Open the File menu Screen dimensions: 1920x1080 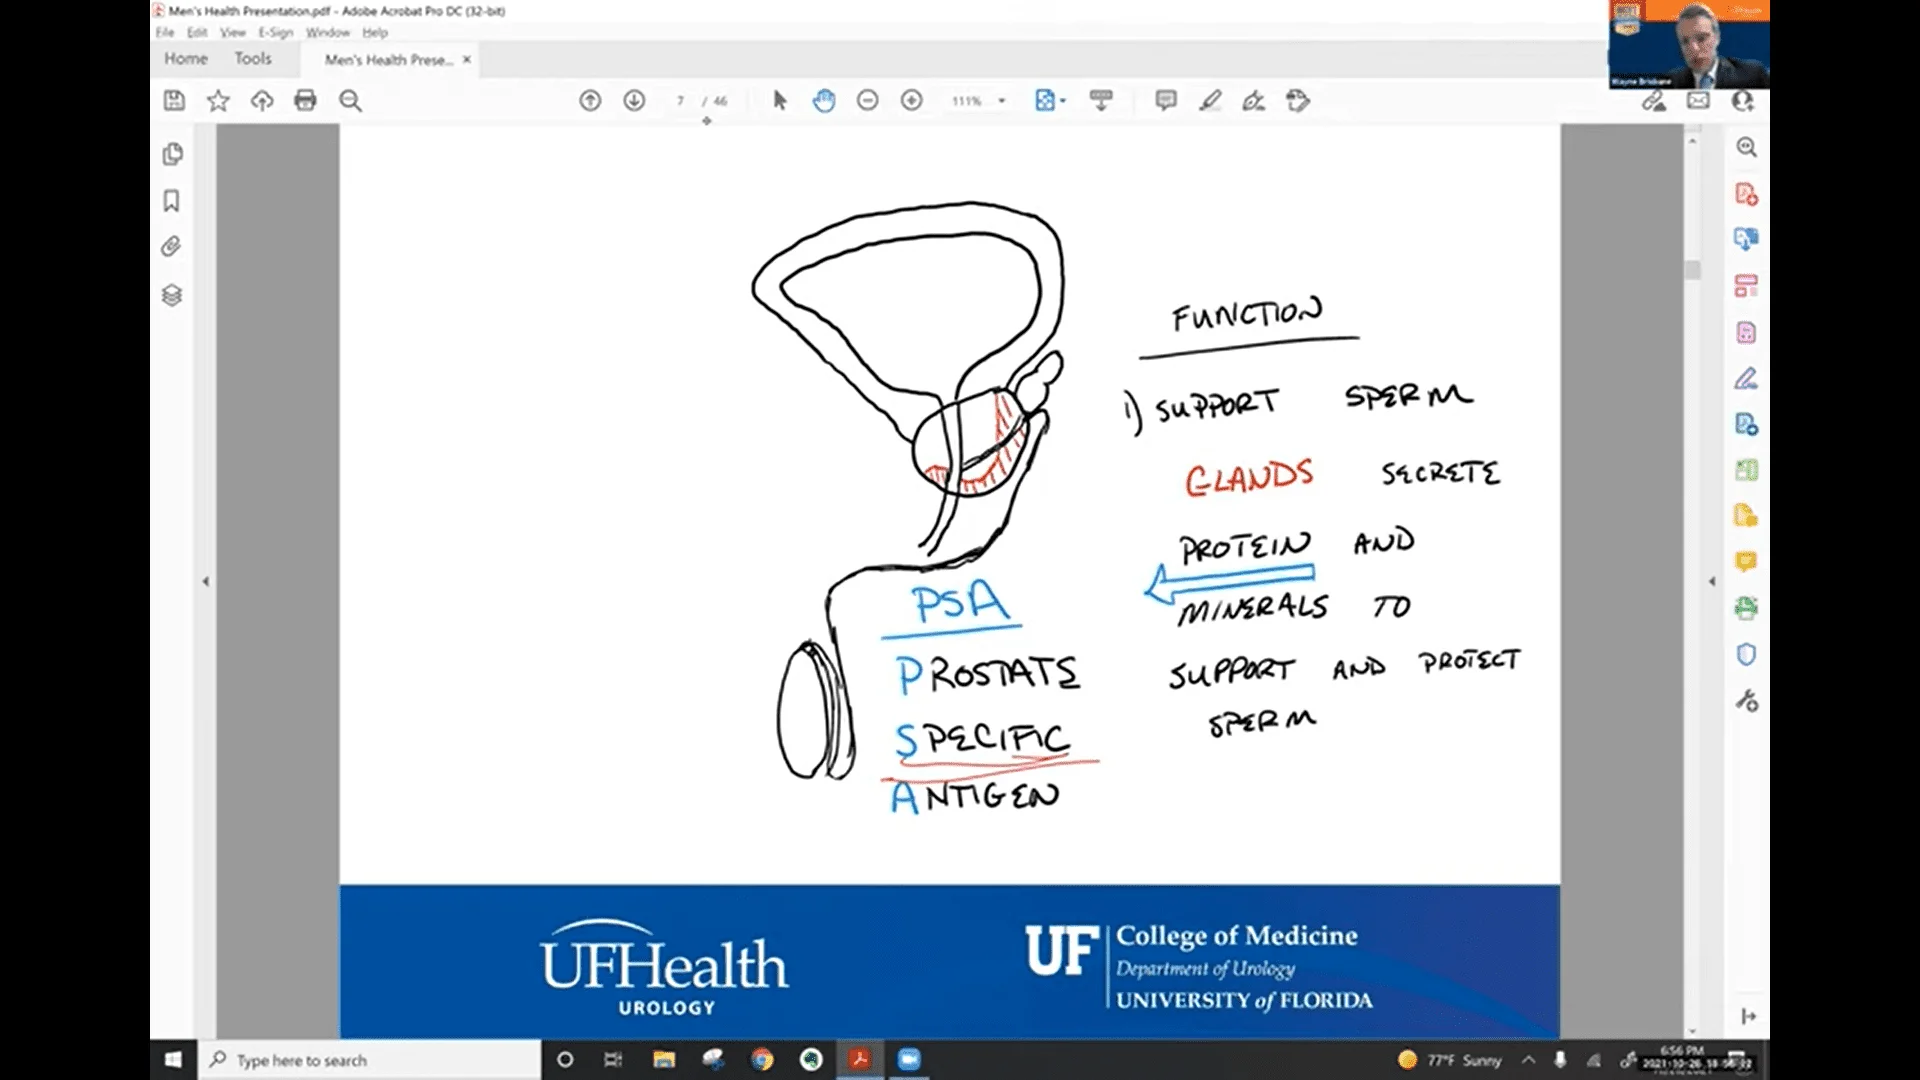165,33
